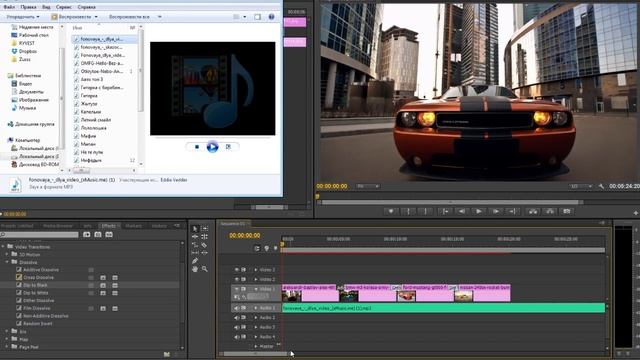Select the Rolling Edit tool
This screenshot has width=640, height=360.
click(204, 237)
